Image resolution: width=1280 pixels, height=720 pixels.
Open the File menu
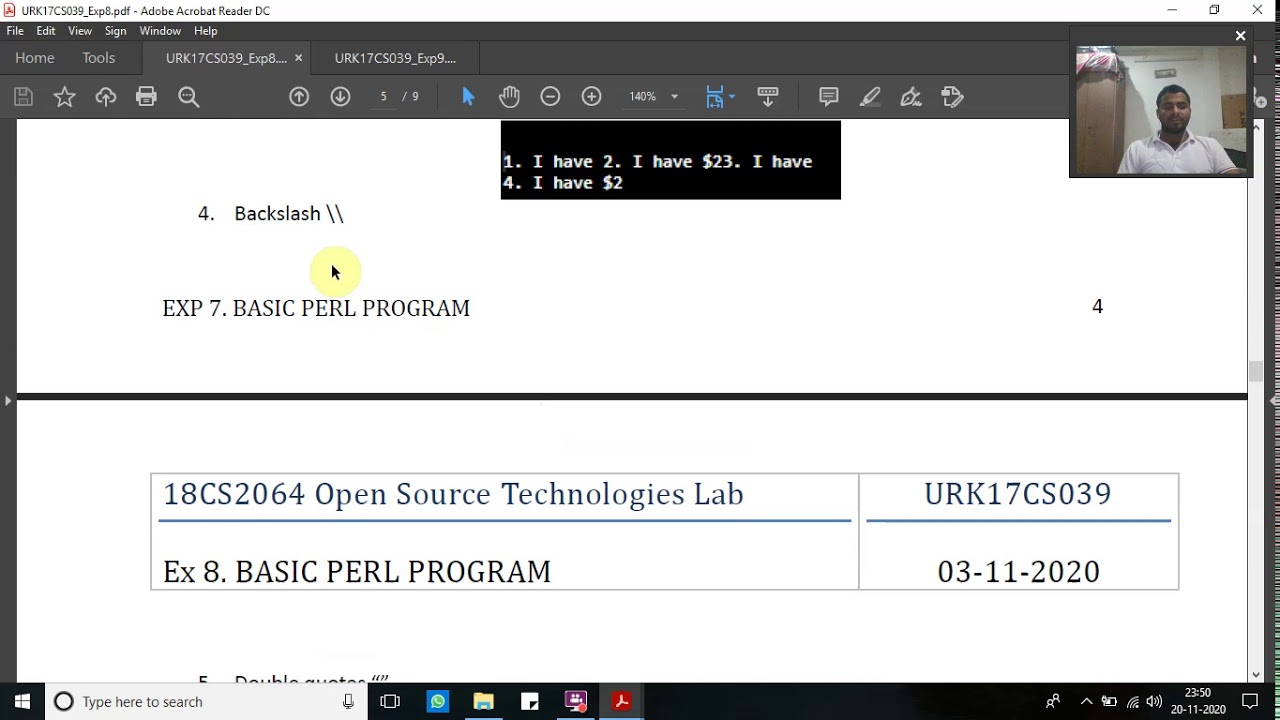pyautogui.click(x=15, y=31)
